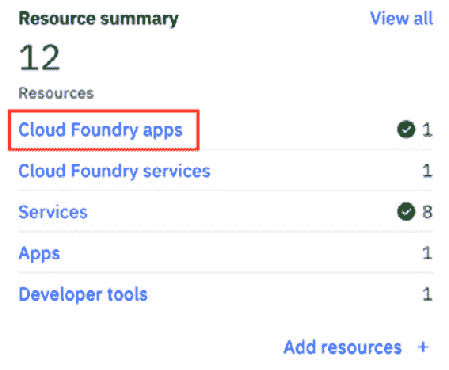Click the count 1 in Cloud Foundry services row

point(427,171)
